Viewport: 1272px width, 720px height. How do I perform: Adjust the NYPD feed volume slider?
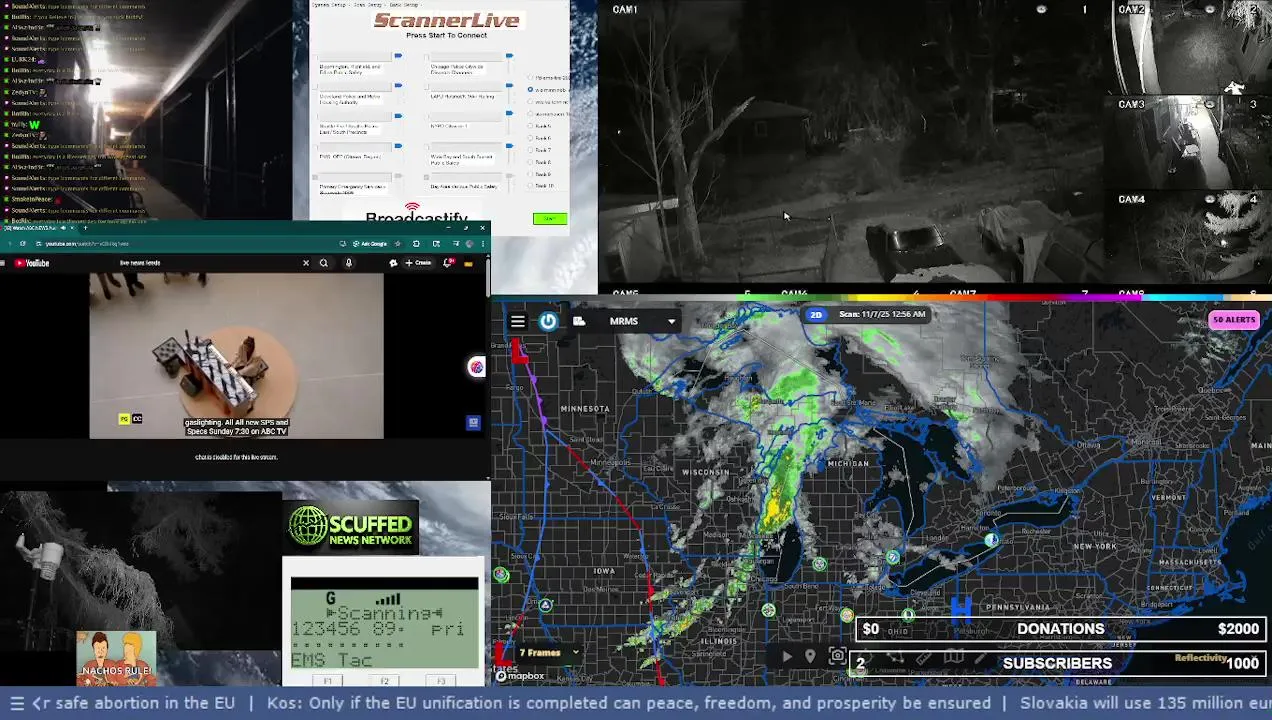(509, 113)
